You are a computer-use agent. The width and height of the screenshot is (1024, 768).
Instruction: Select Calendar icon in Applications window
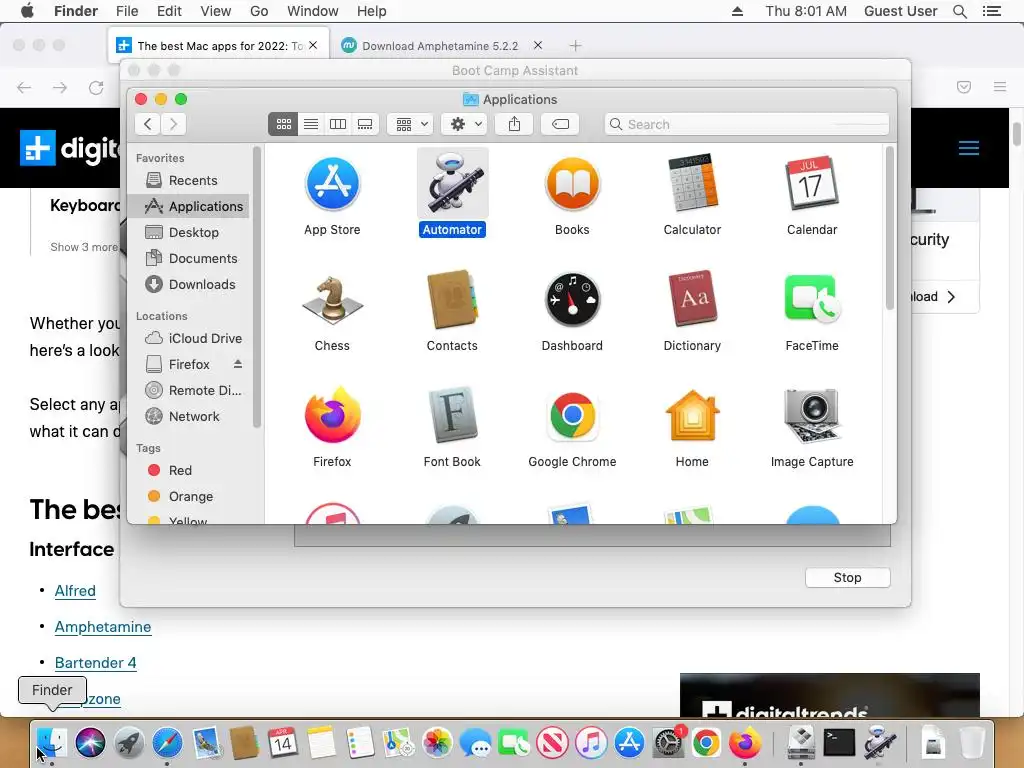(x=812, y=184)
